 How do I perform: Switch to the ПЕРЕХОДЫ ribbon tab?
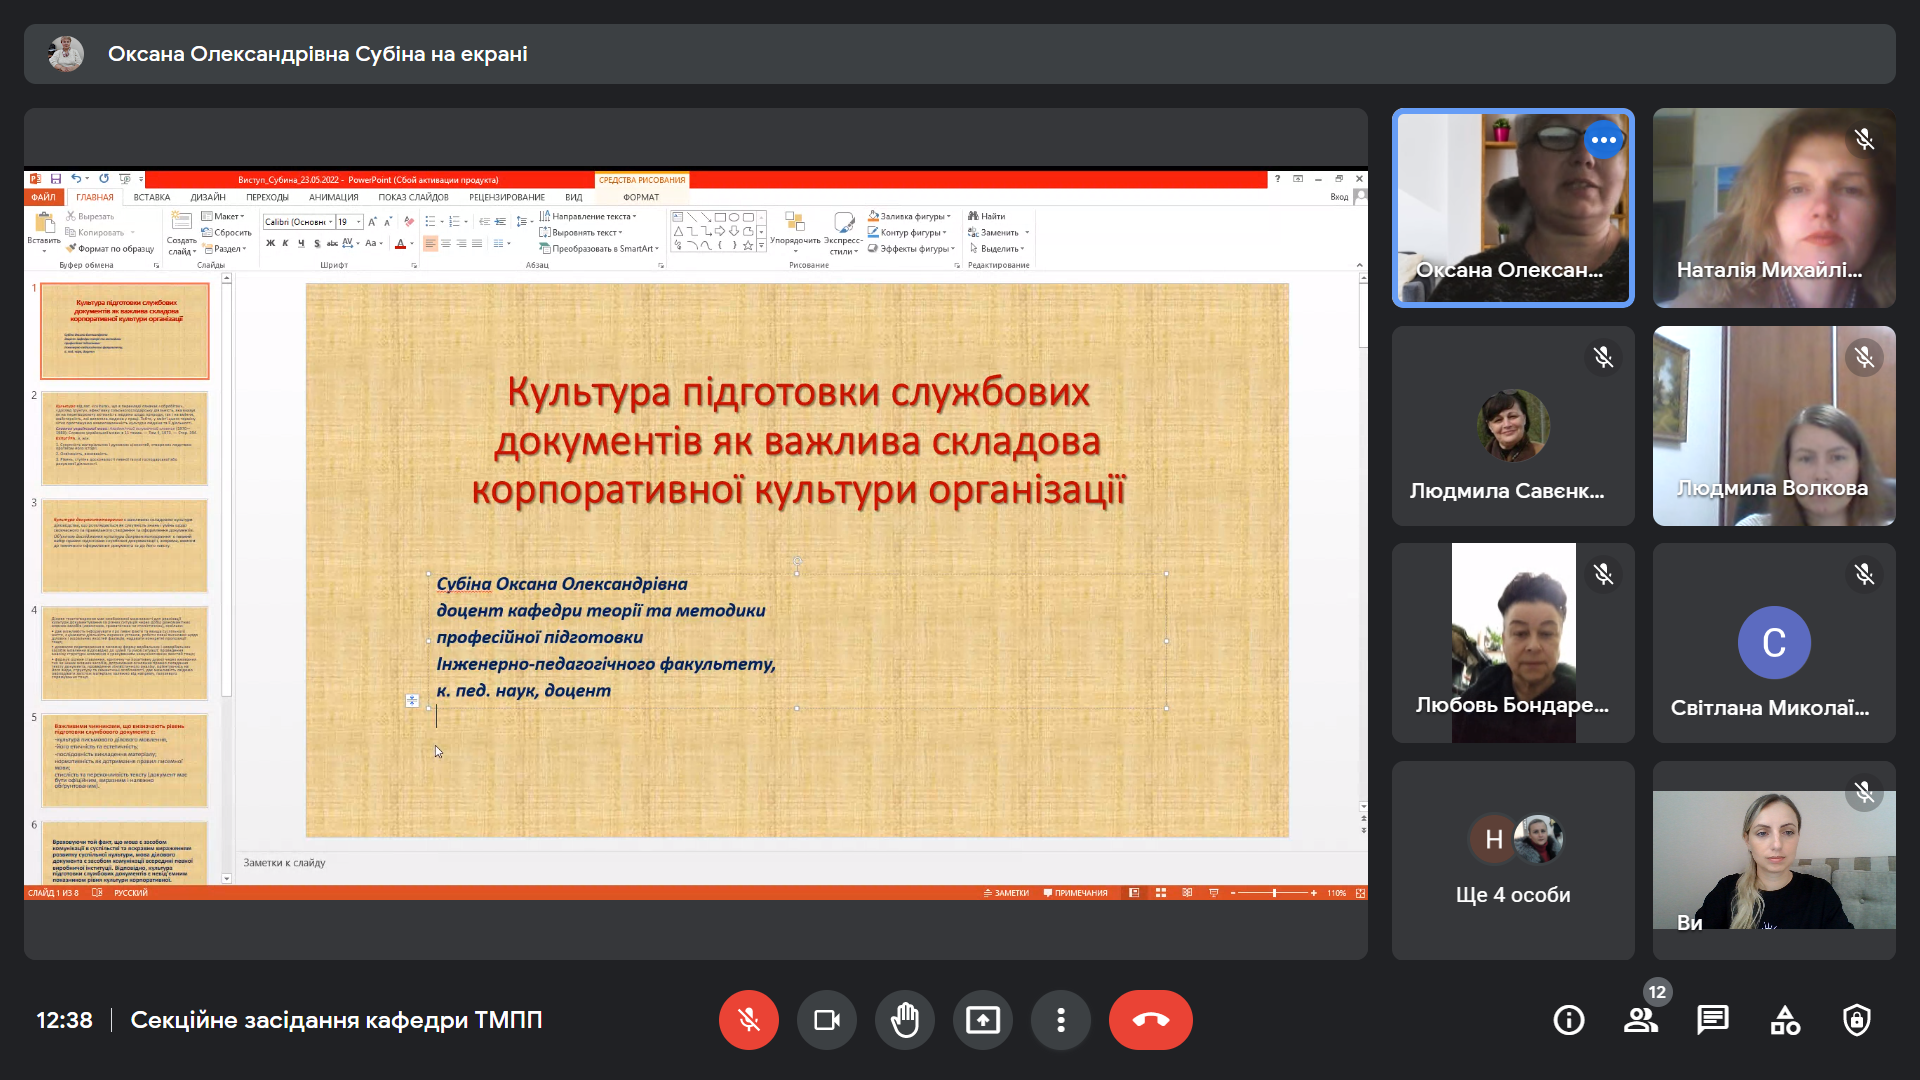click(267, 197)
